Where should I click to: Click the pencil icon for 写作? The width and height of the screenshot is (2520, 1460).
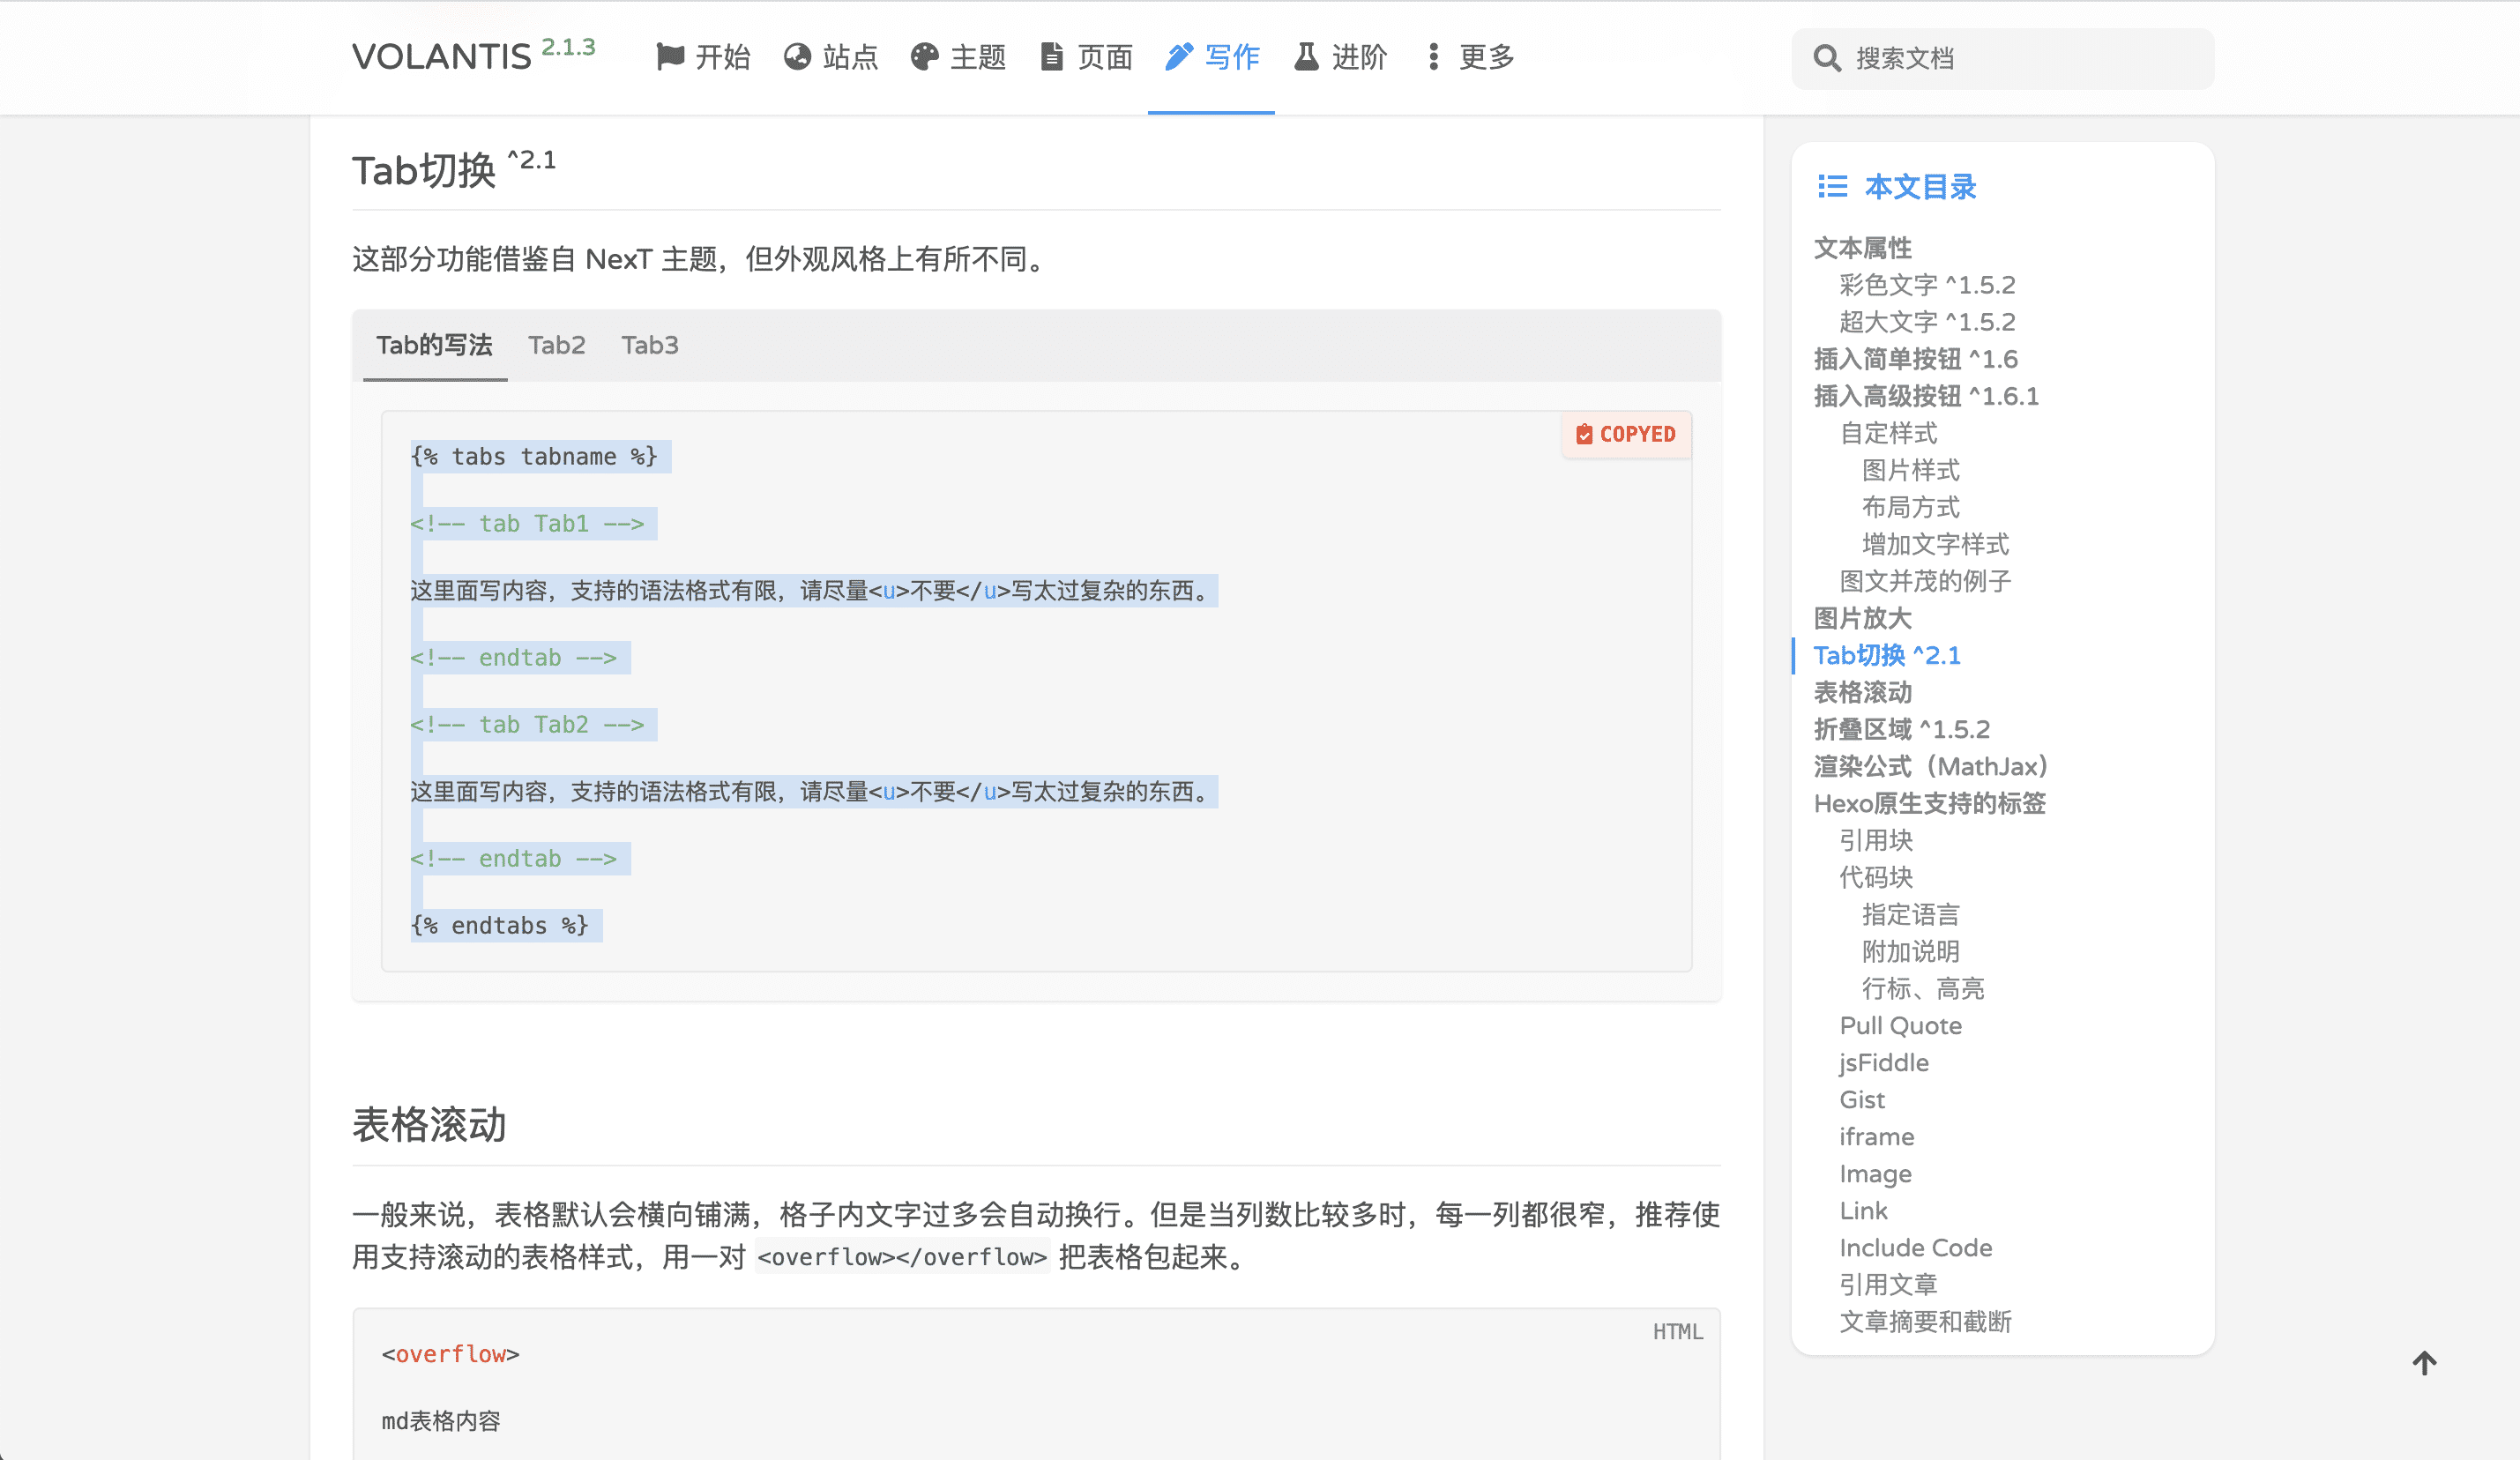1179,57
